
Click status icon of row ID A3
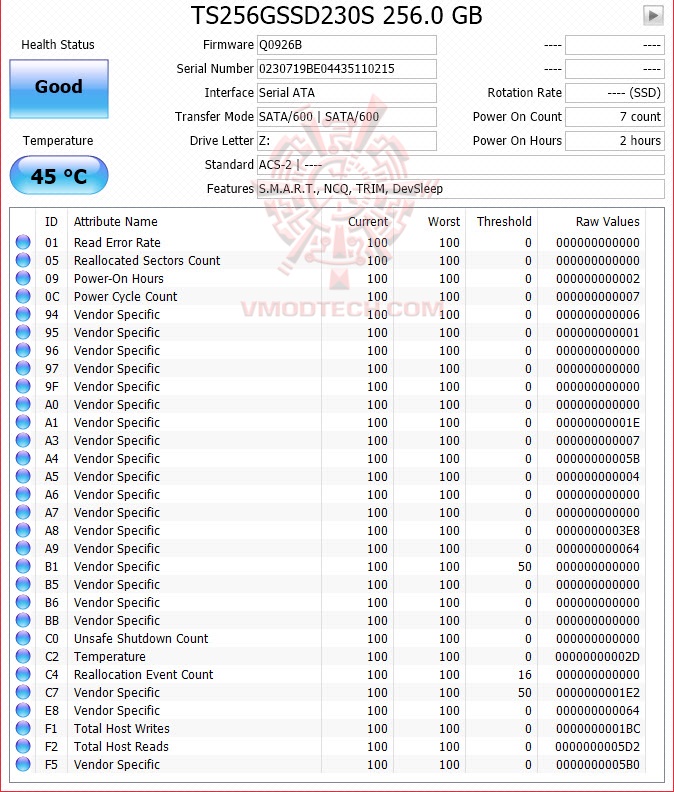23,440
